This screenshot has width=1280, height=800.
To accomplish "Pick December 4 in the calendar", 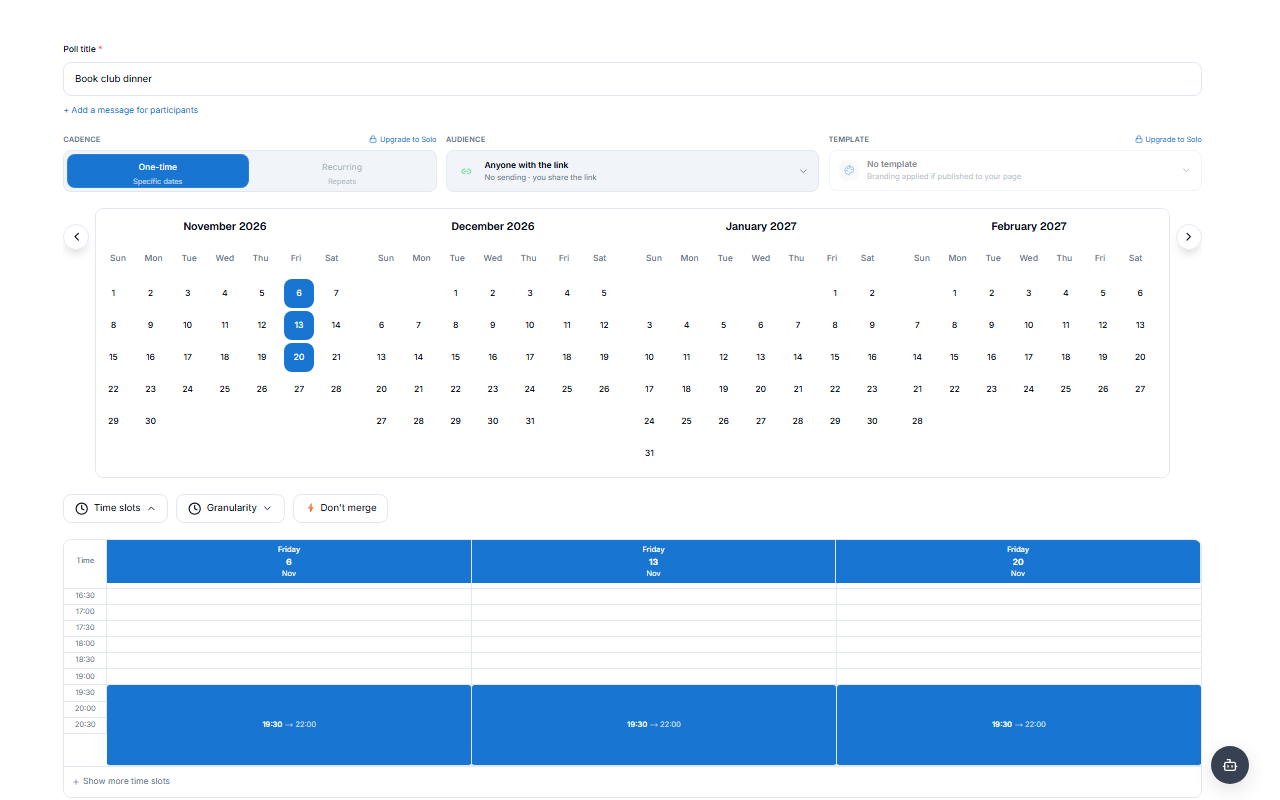I will [x=567, y=293].
